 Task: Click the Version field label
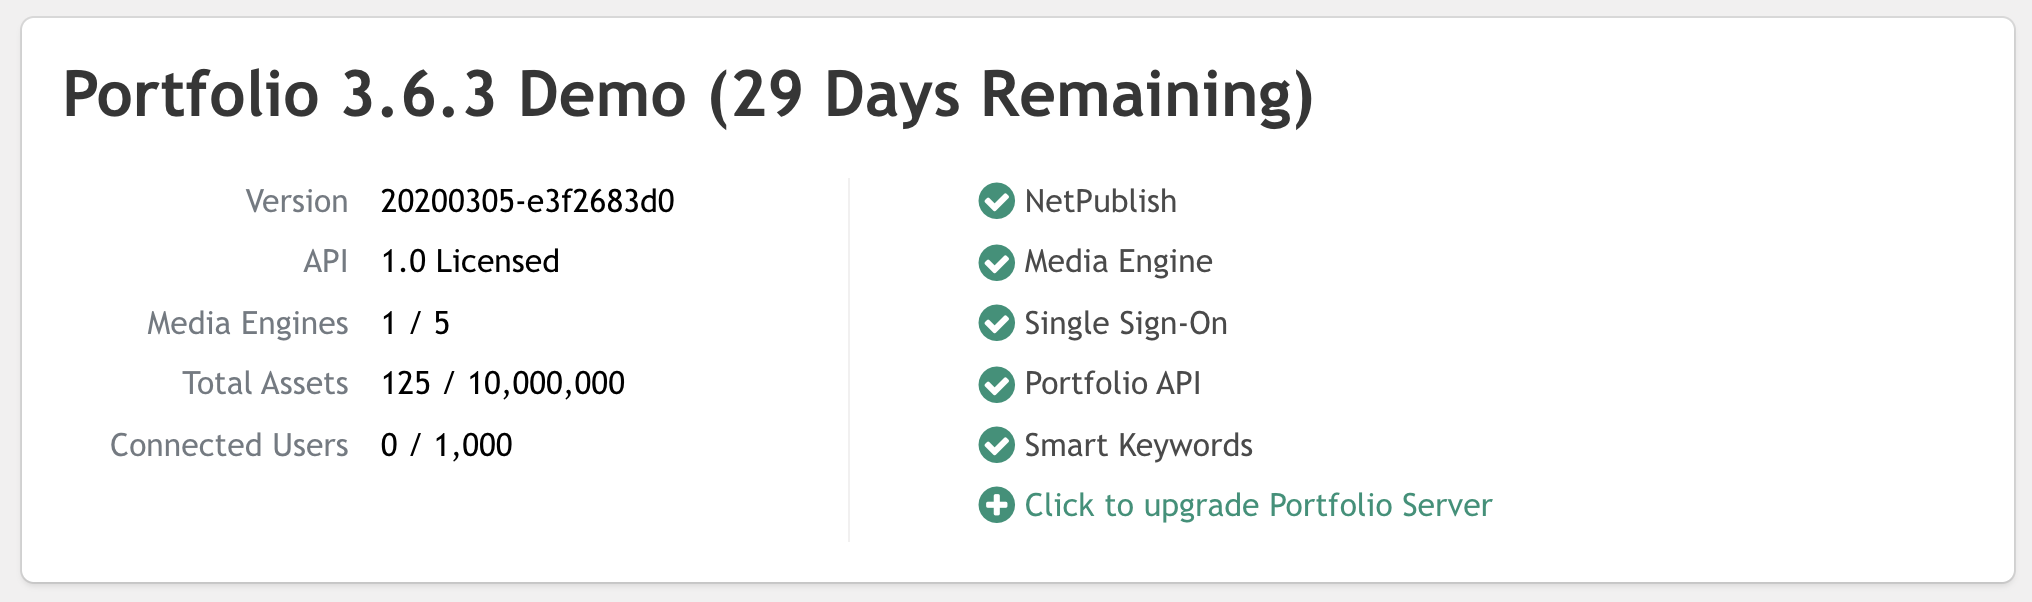point(297,201)
